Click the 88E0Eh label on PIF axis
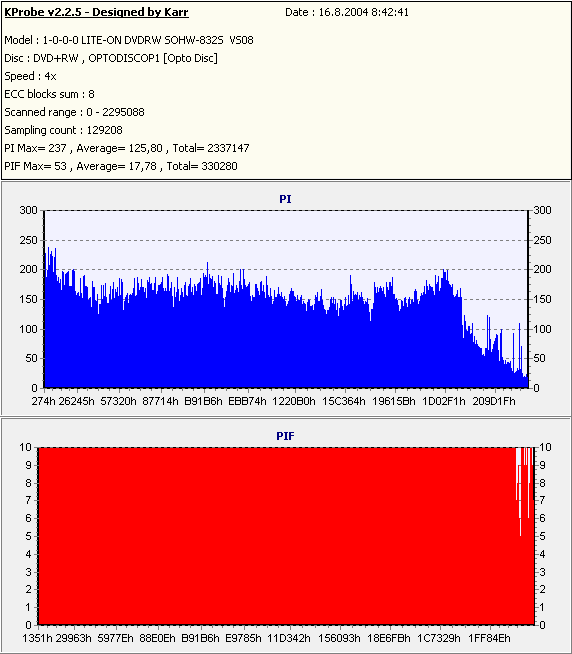Viewport: 572px width, 654px height. point(158,638)
